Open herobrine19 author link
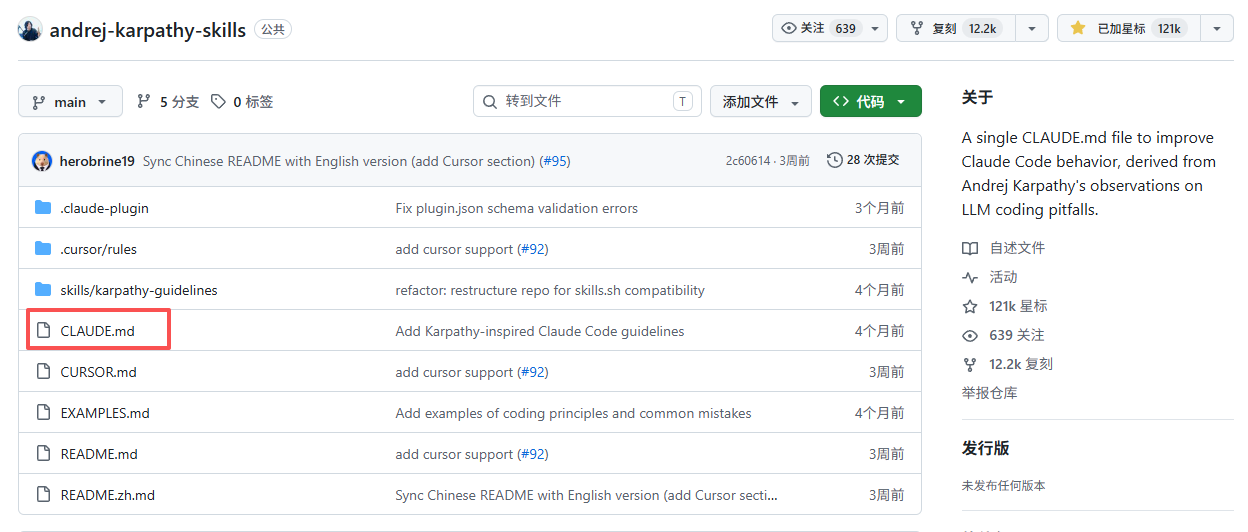This screenshot has height=532, width=1248. 97,161
